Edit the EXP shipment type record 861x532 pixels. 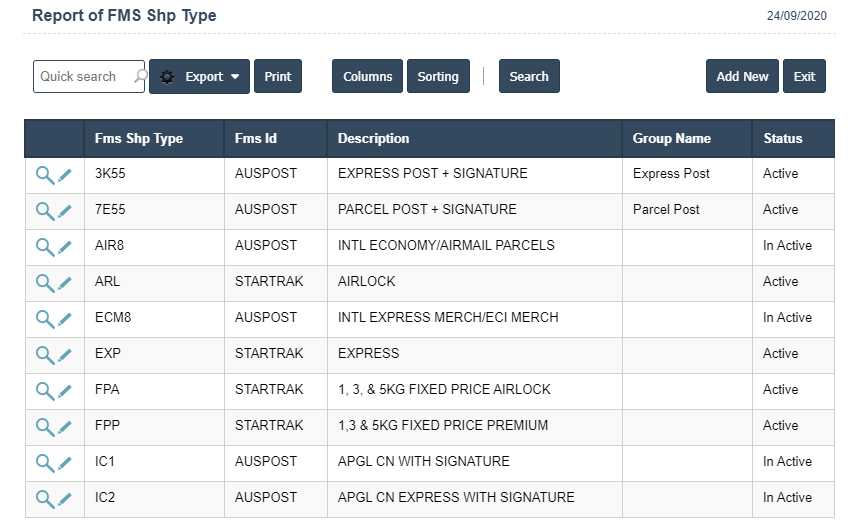click(65, 355)
